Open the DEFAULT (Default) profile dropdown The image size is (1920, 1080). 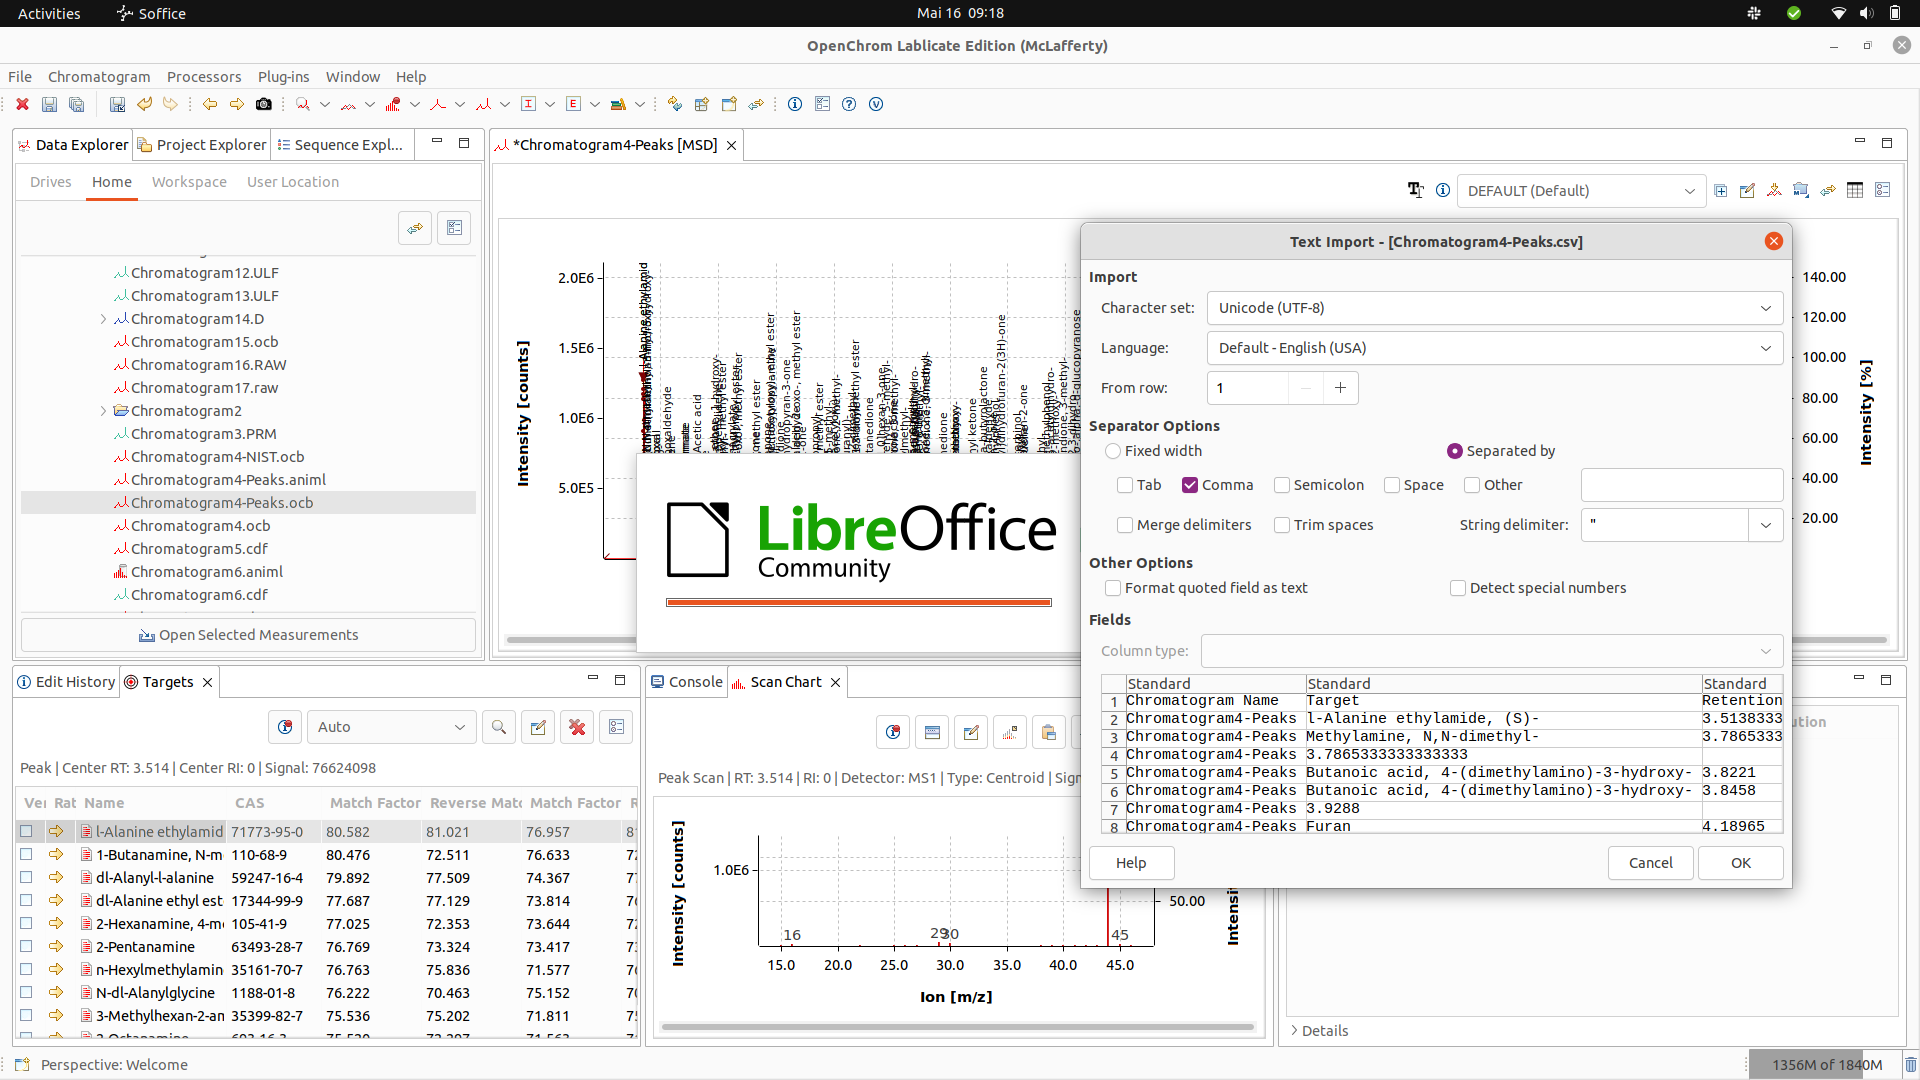[x=1689, y=190]
